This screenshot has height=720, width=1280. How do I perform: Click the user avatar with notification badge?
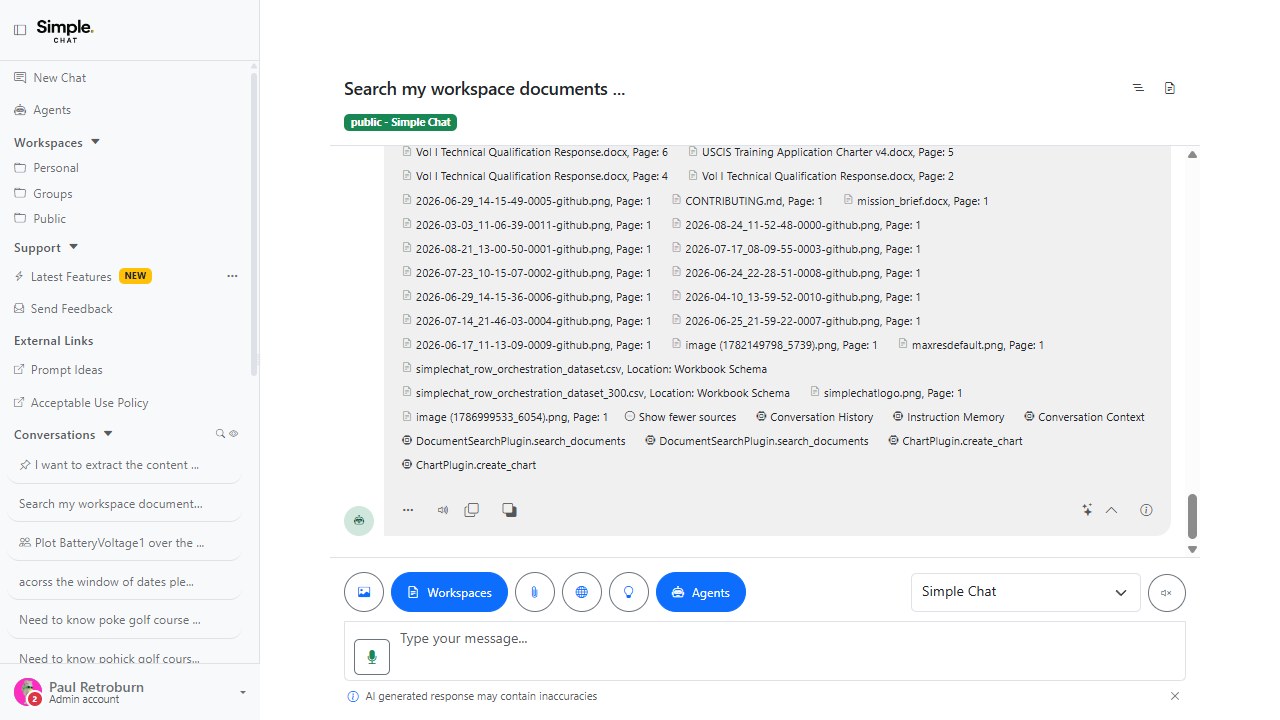click(x=28, y=692)
